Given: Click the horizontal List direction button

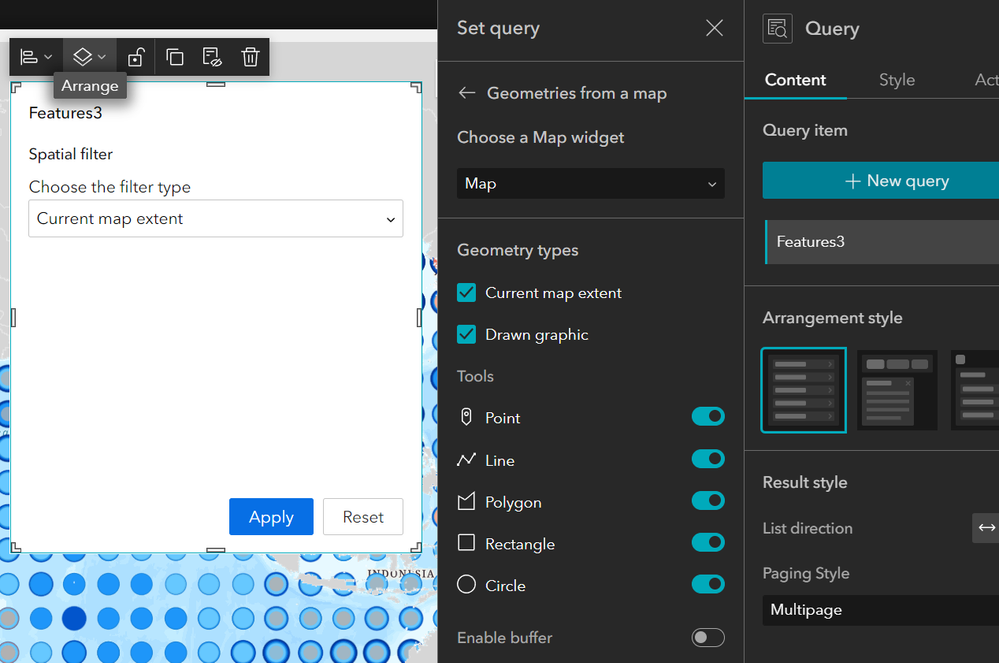Looking at the screenshot, I should tap(986, 527).
